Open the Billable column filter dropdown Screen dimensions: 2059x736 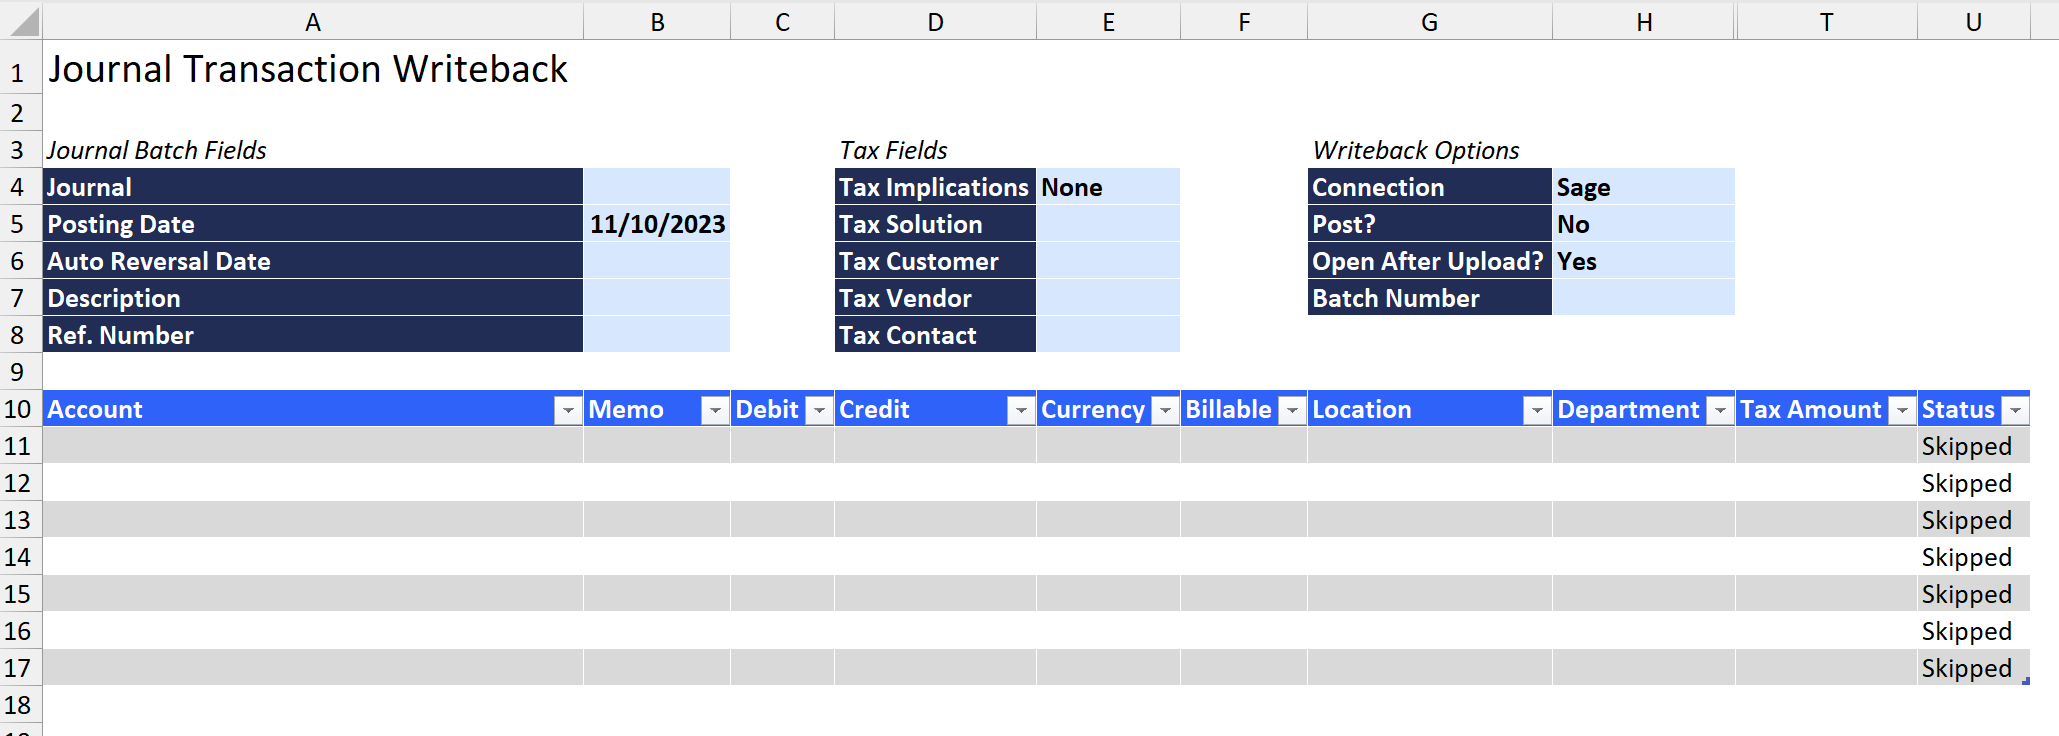(1293, 410)
